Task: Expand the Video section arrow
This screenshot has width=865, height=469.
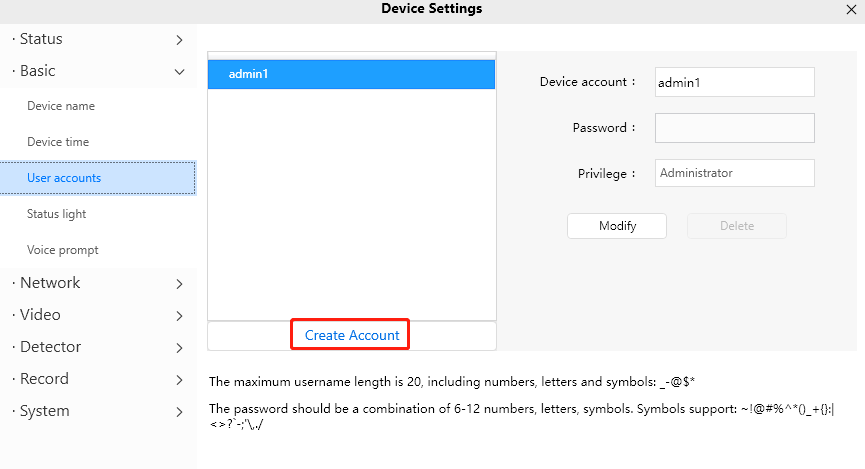Action: pos(179,316)
